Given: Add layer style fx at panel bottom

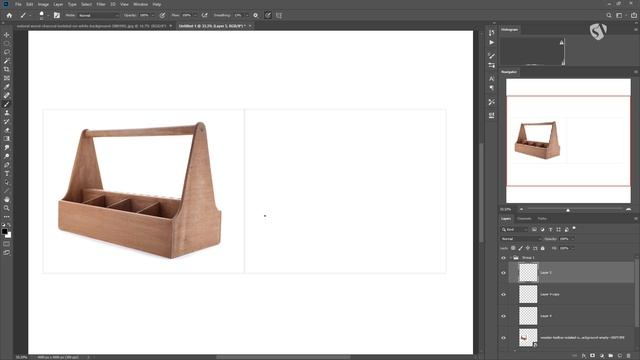Looking at the screenshot, I should (x=584, y=356).
